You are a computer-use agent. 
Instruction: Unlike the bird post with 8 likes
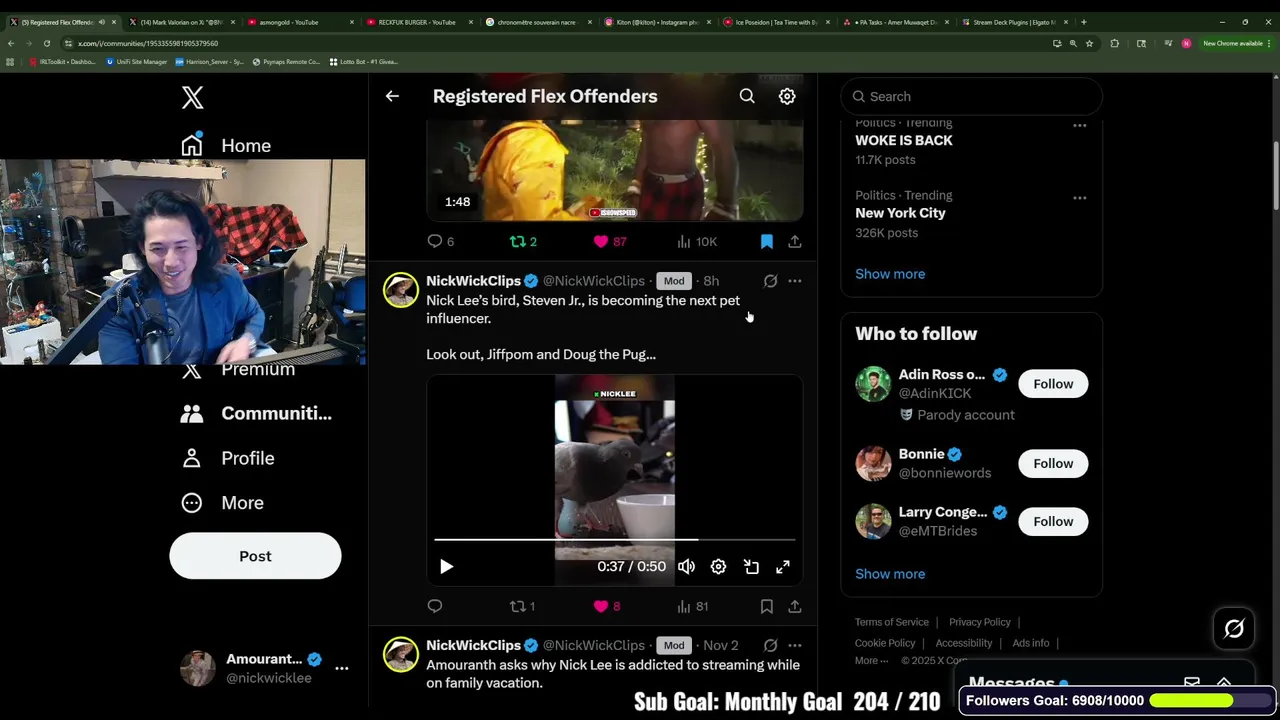pos(606,606)
